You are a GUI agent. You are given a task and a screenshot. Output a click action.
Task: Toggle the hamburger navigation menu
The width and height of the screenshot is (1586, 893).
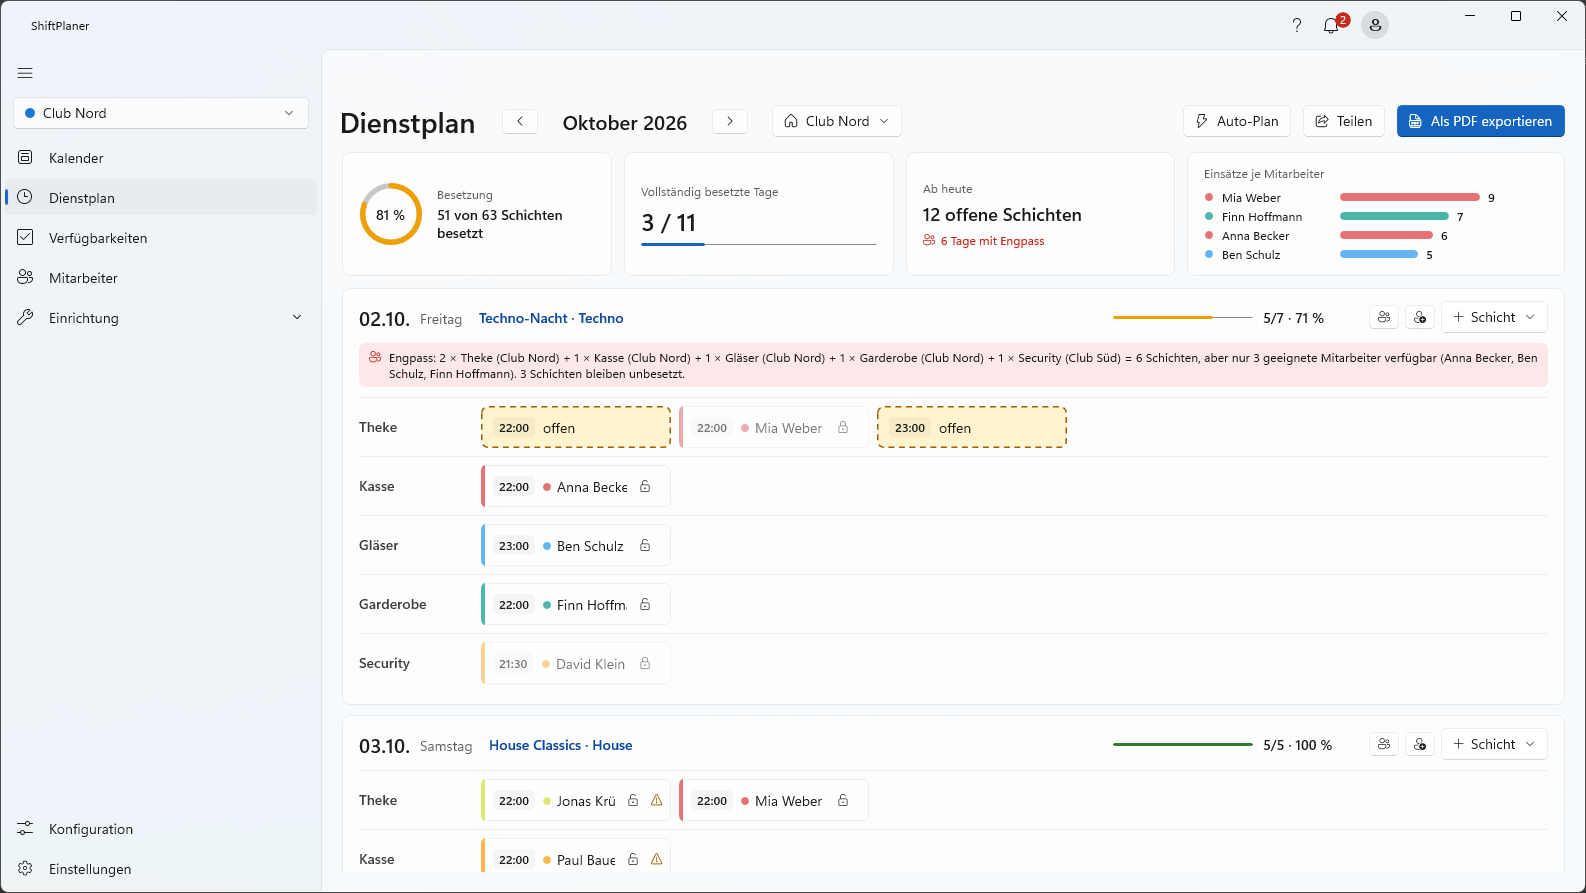coord(25,73)
